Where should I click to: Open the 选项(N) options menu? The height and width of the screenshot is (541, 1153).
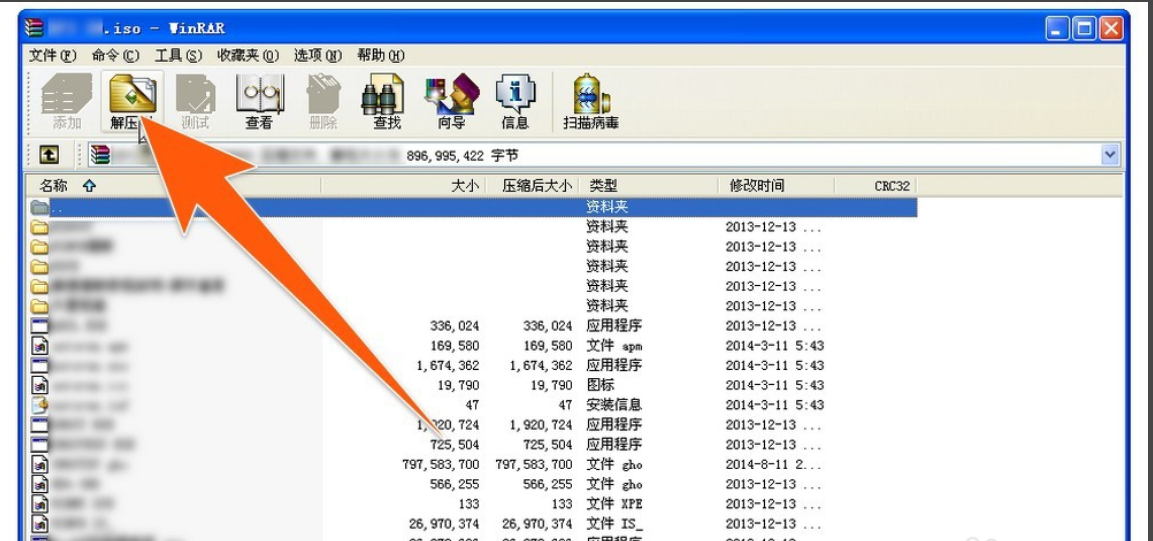pyautogui.click(x=318, y=55)
